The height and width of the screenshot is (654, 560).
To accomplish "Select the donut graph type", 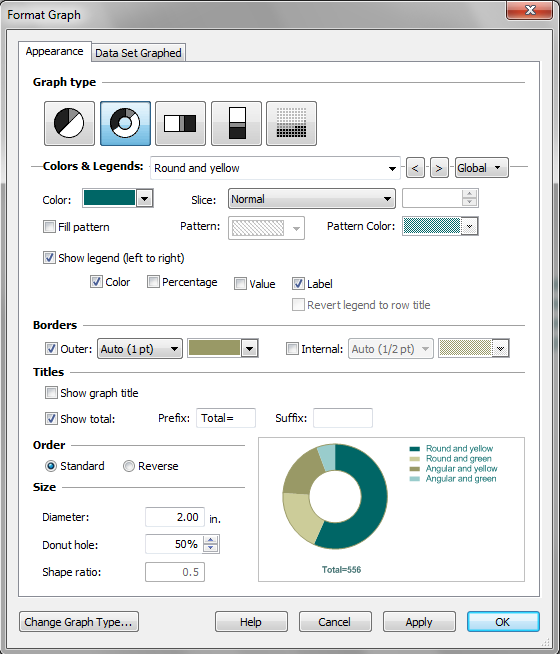I will click(125, 123).
